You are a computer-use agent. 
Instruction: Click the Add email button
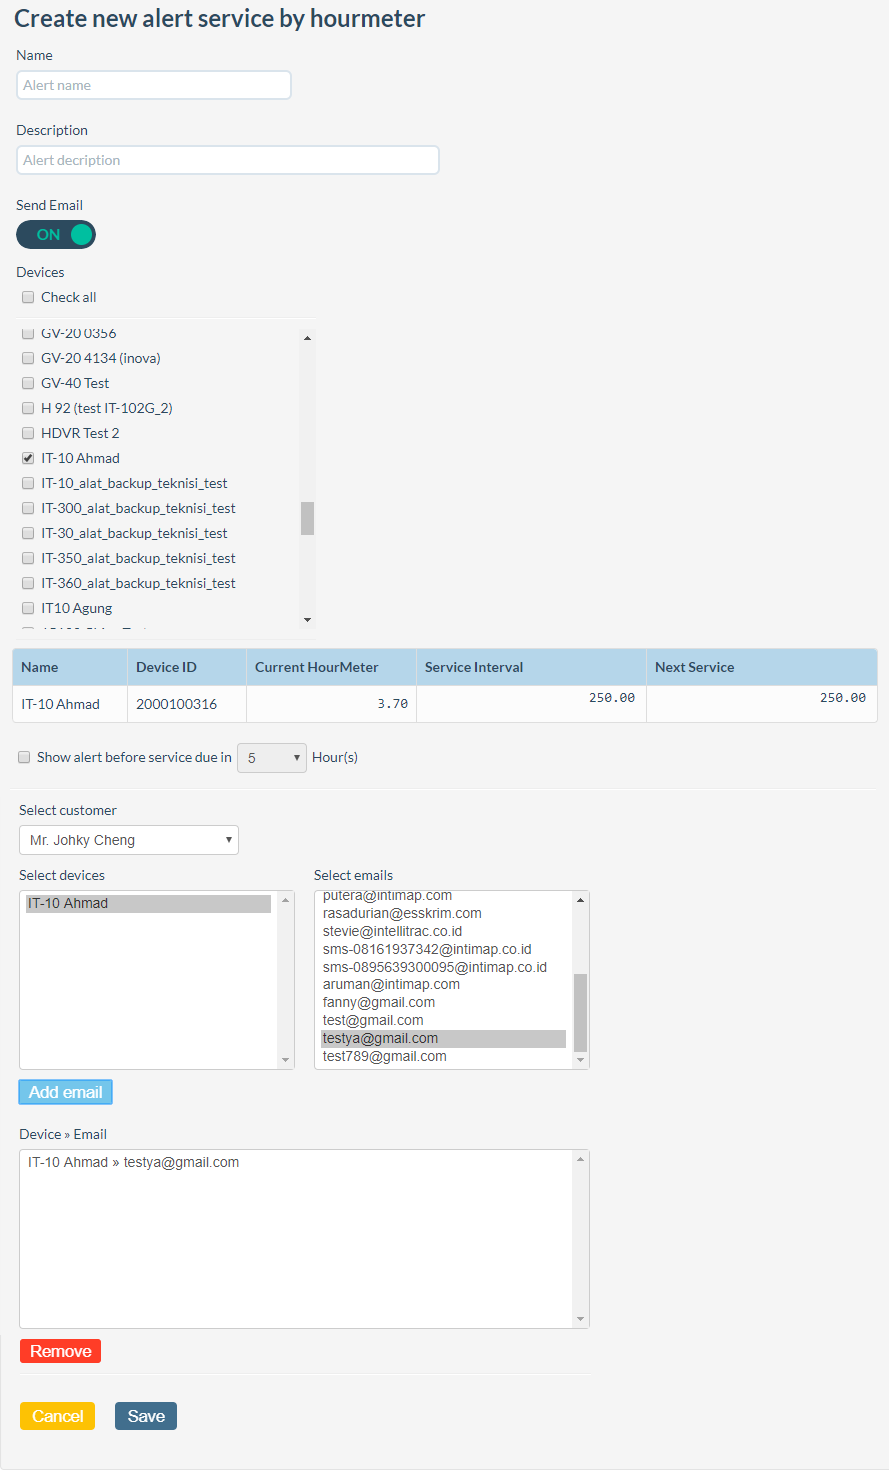[66, 1092]
